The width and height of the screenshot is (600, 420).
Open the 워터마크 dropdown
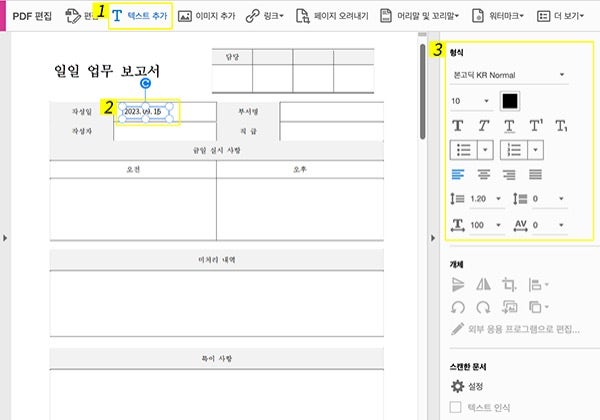point(498,16)
